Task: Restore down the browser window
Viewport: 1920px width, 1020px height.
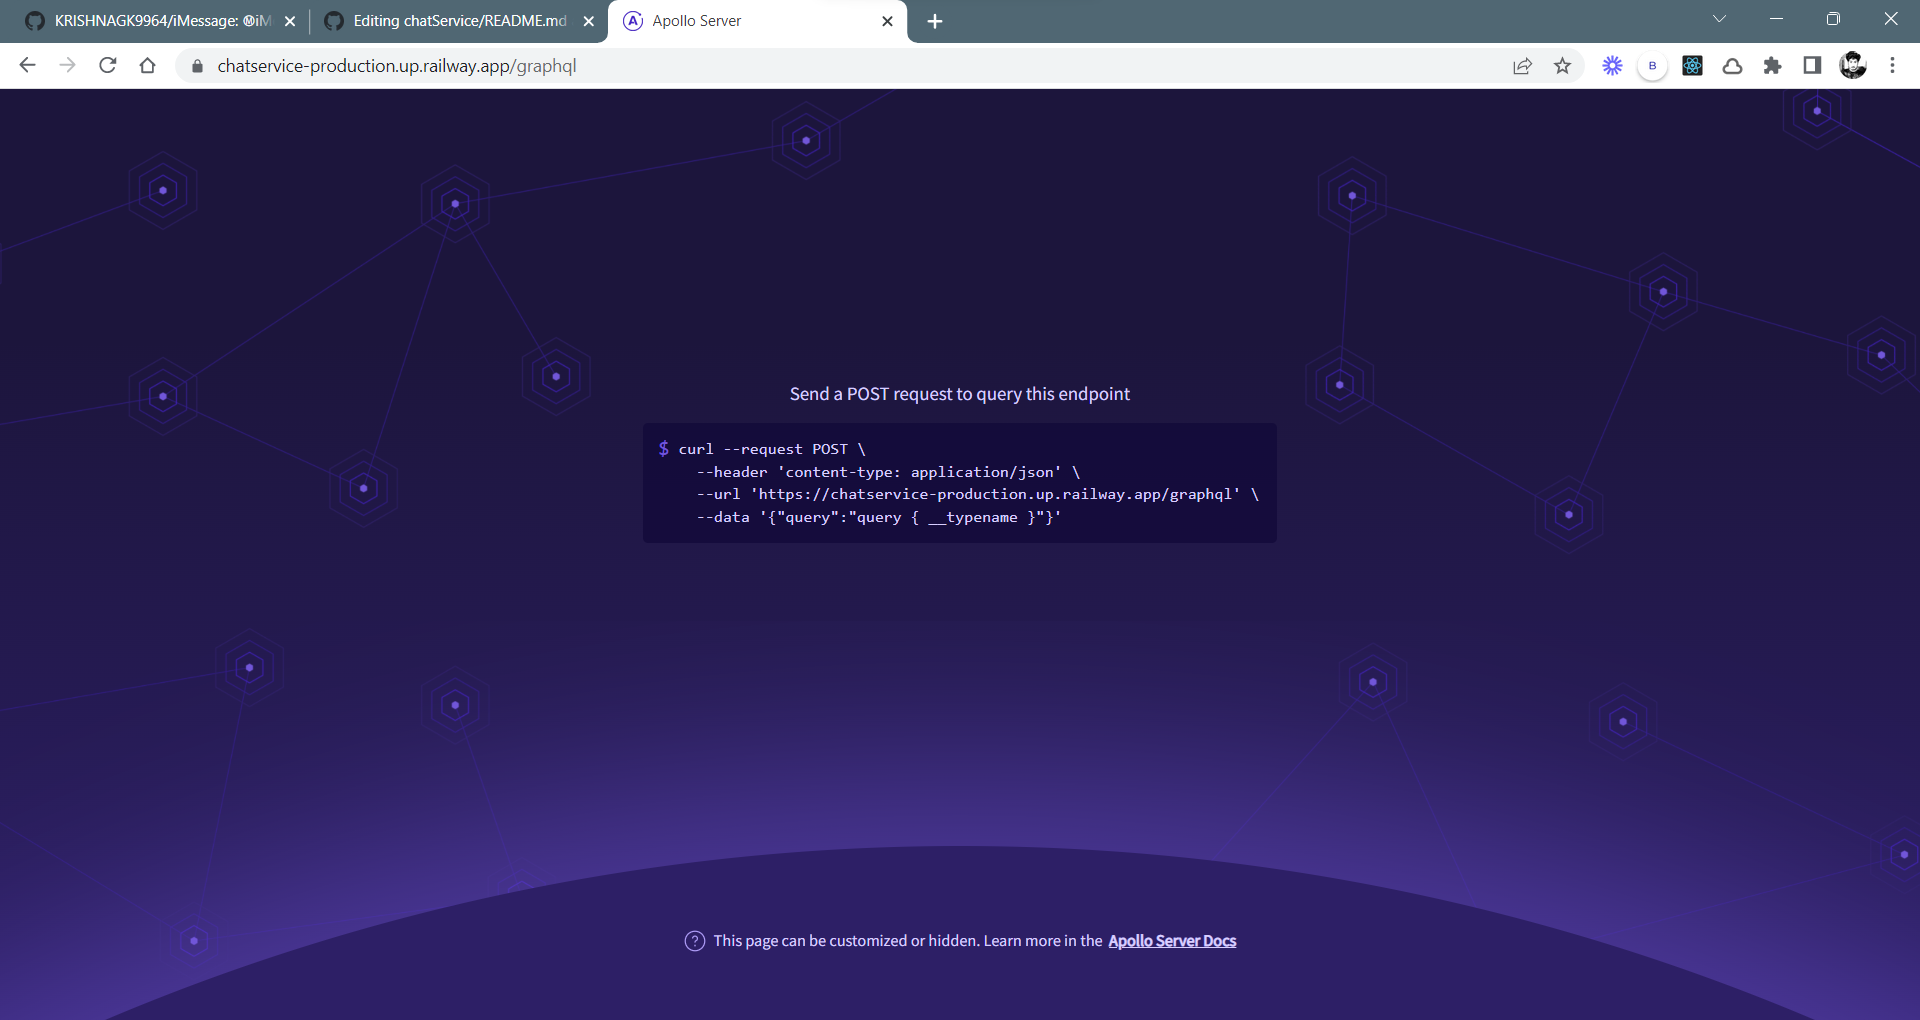Action: click(1833, 19)
